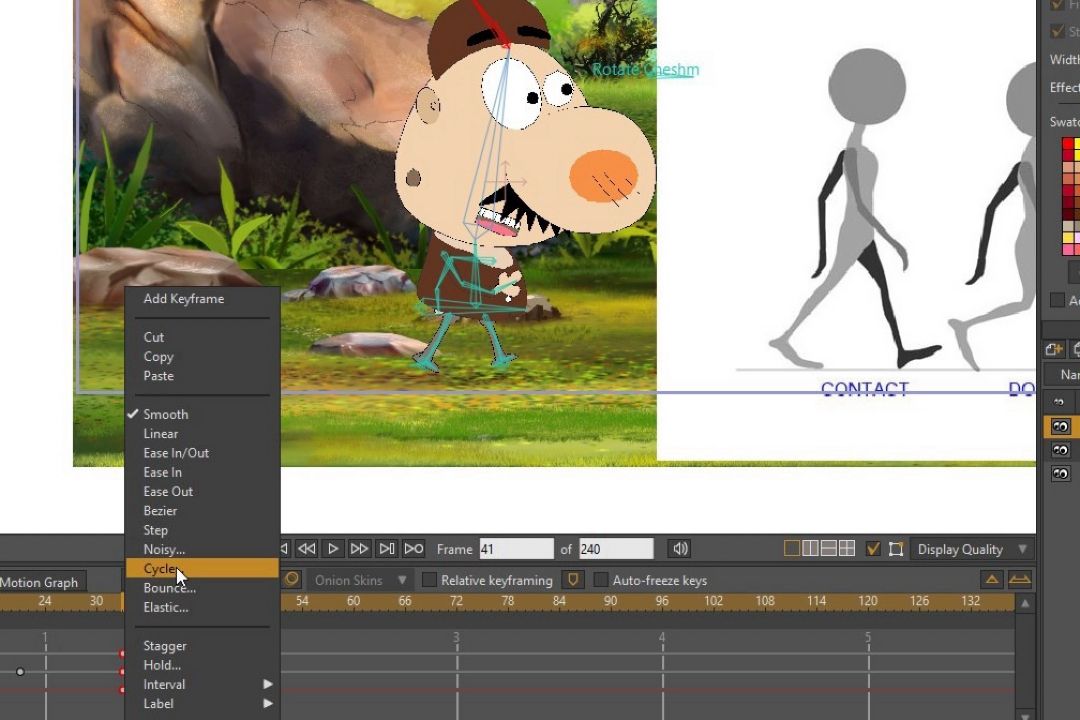Click the rewind playback button
This screenshot has width=1080, height=720.
point(307,549)
